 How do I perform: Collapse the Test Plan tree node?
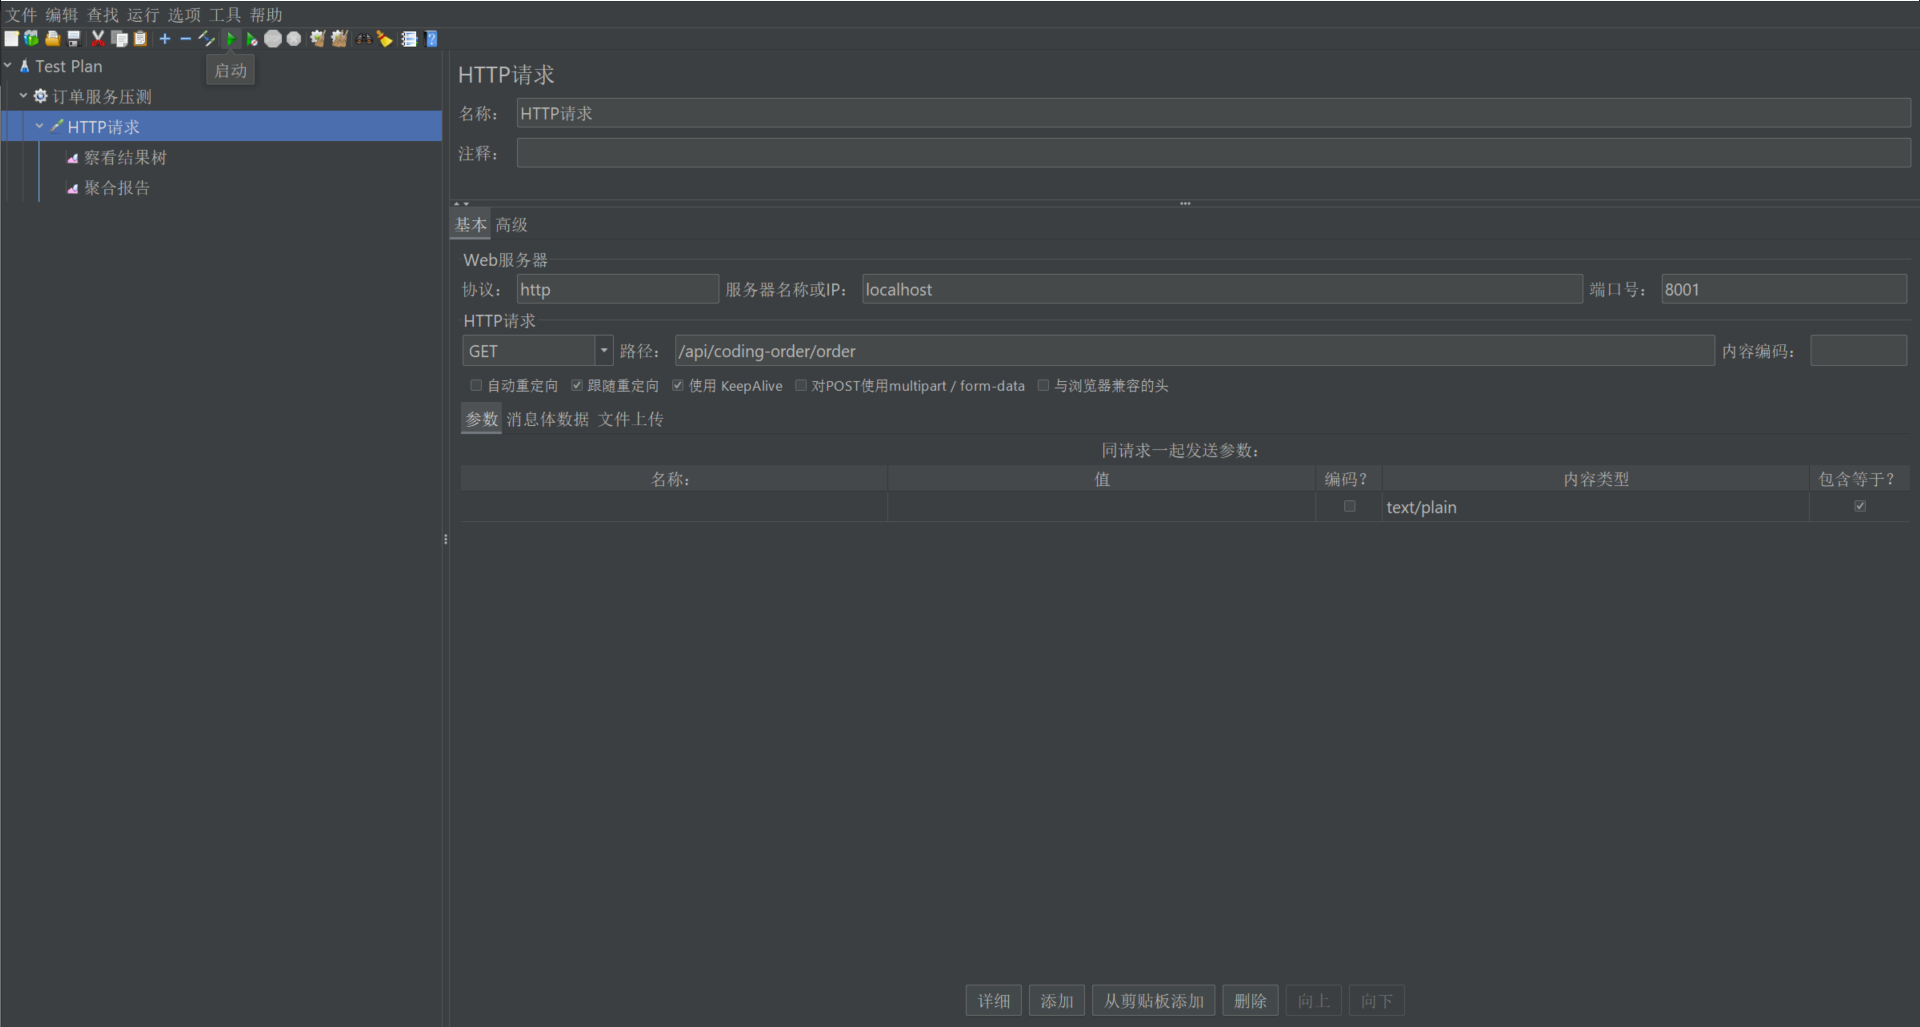[x=8, y=66]
